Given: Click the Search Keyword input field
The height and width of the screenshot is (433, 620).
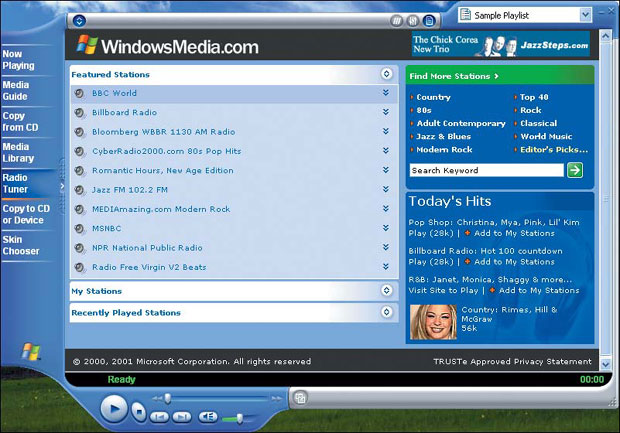Looking at the screenshot, I should (486, 170).
